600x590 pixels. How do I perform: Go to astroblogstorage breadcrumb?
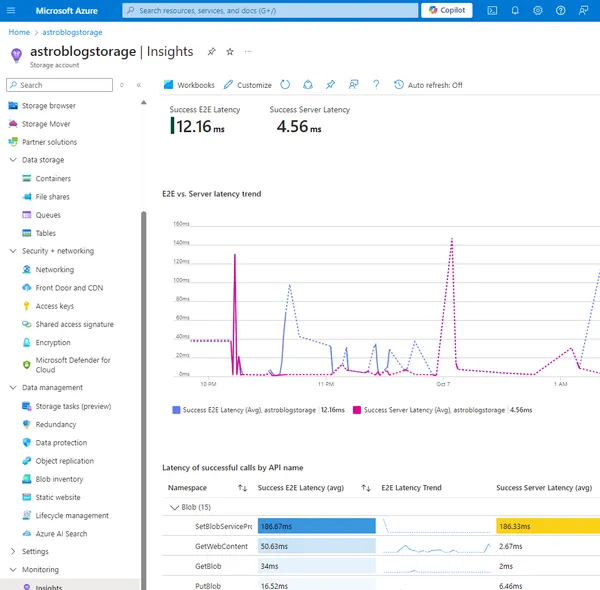pyautogui.click(x=72, y=32)
